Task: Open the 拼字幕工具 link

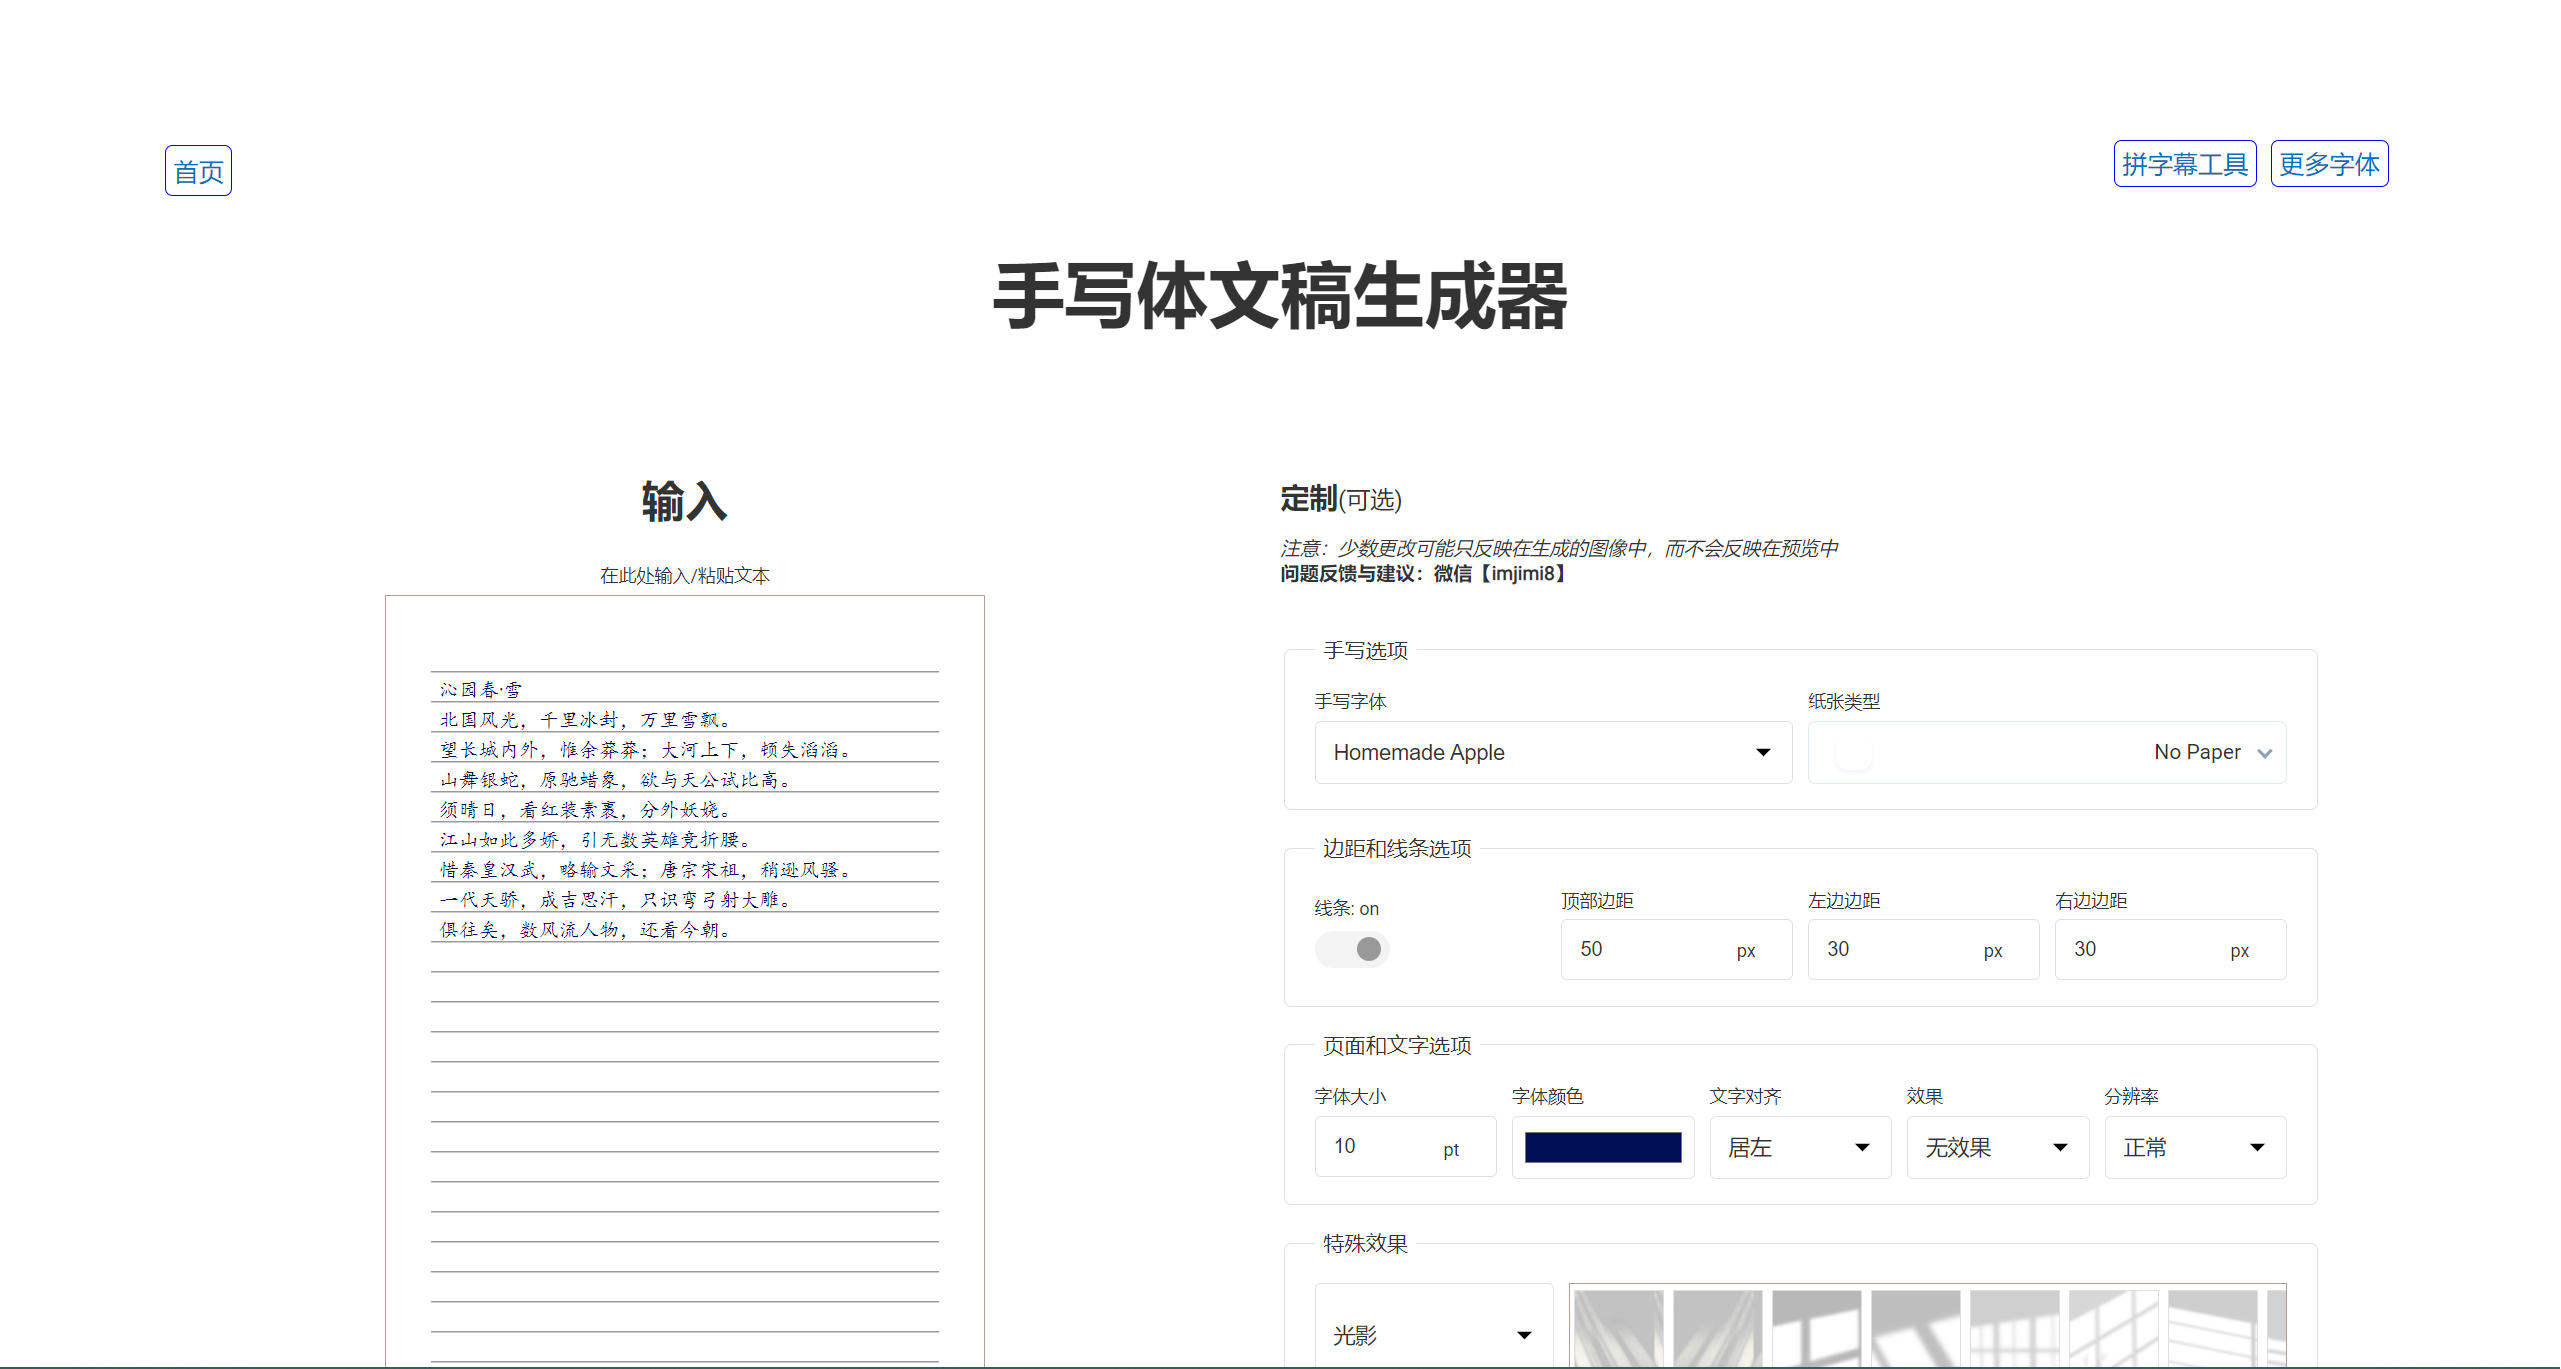Action: coord(2184,164)
